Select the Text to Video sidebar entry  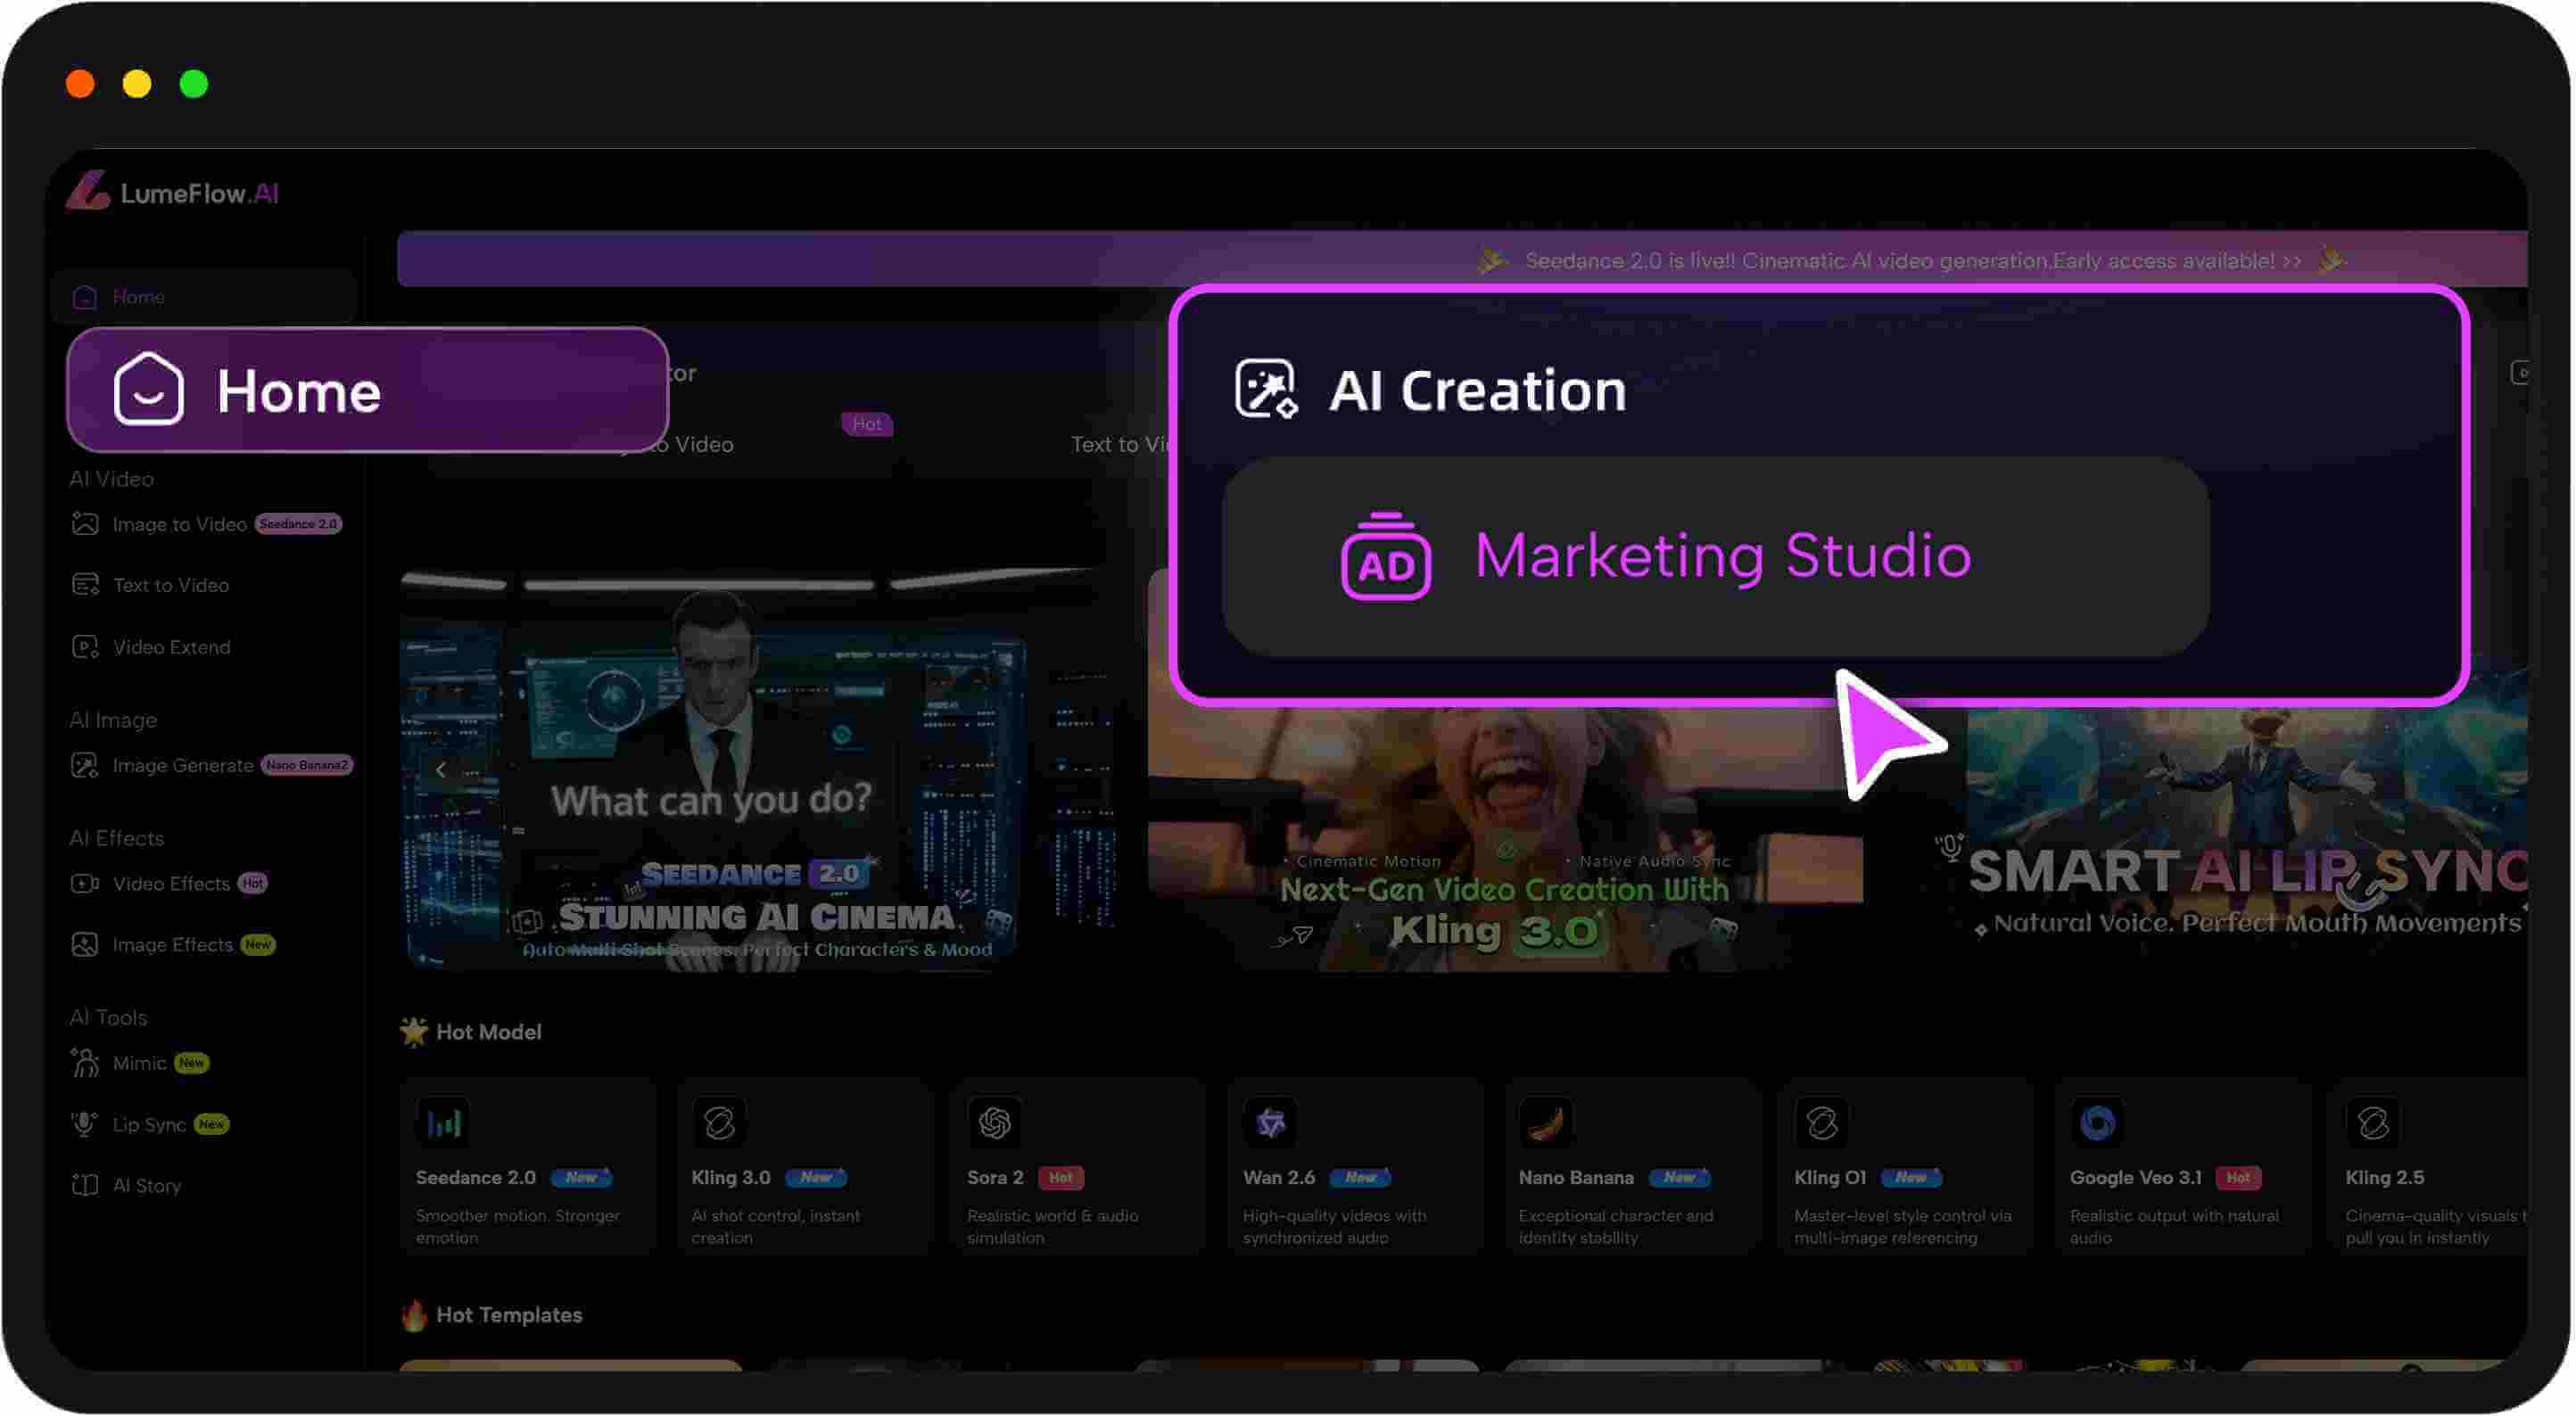(x=151, y=585)
